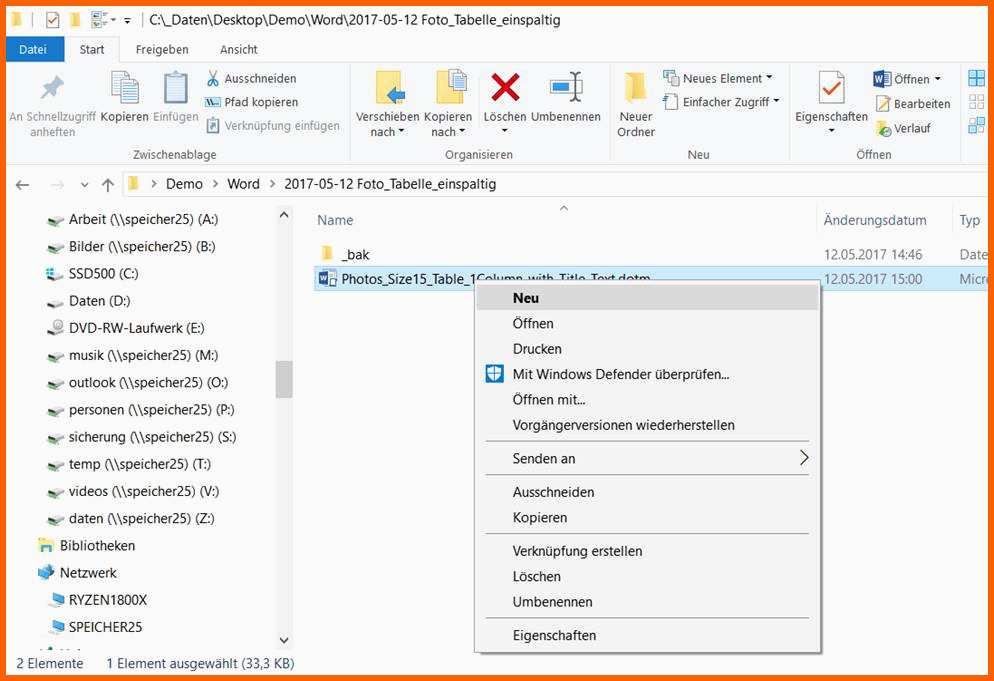This screenshot has width=994, height=681.
Task: Expand Senden an submenu arrow
Action: (803, 458)
